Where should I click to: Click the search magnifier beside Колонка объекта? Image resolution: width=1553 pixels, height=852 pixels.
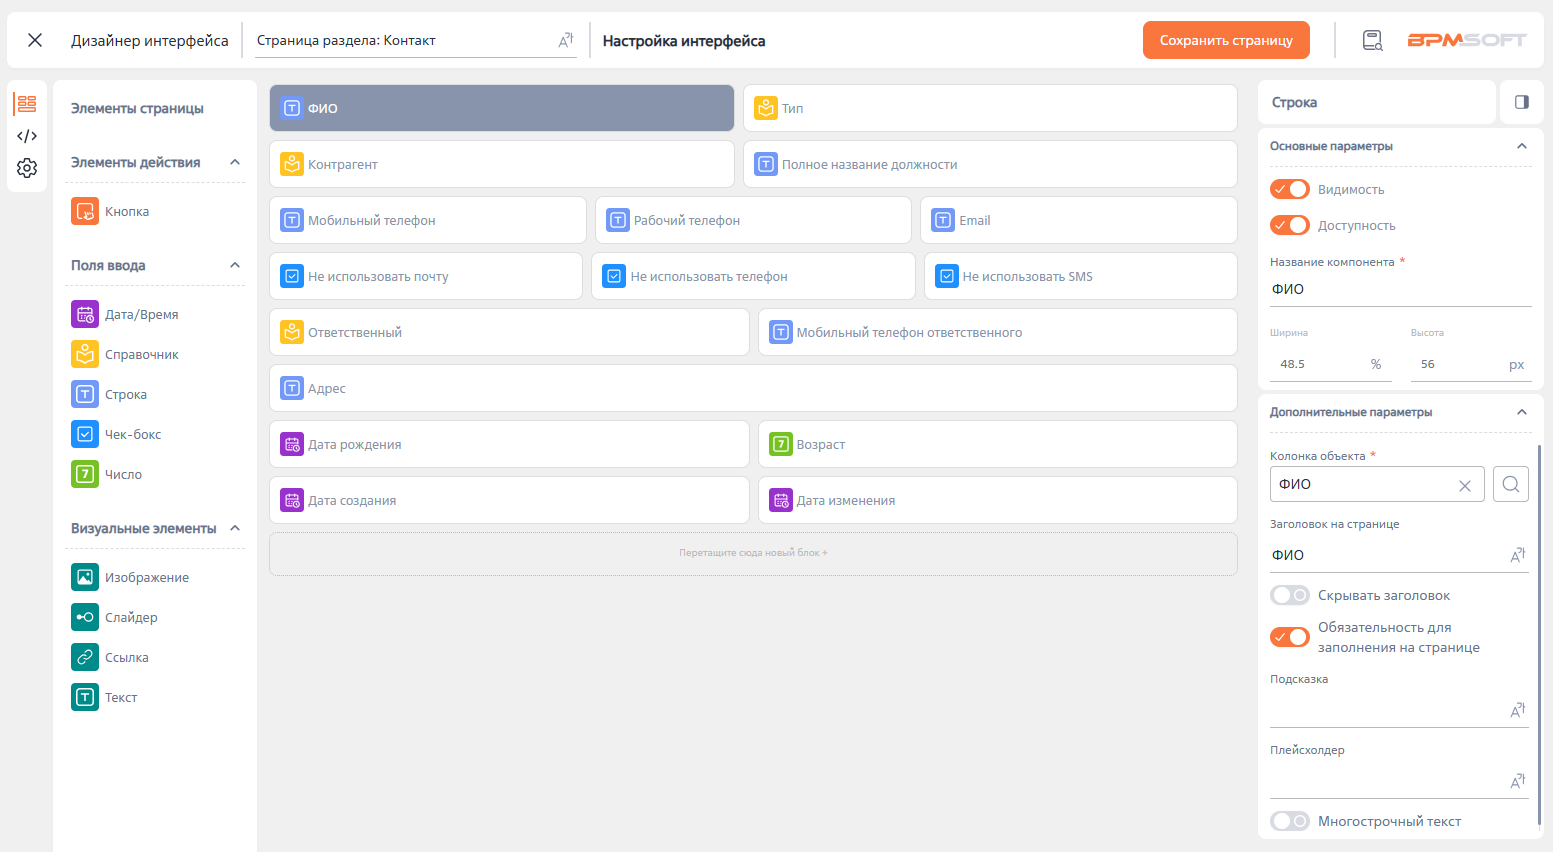(x=1510, y=484)
